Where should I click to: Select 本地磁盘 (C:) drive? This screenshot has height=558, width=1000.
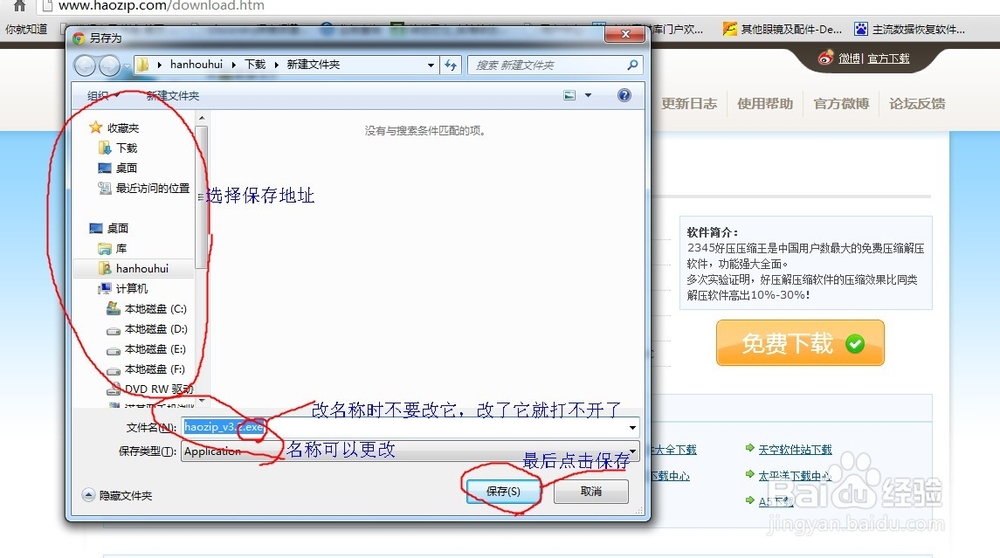[x=147, y=309]
